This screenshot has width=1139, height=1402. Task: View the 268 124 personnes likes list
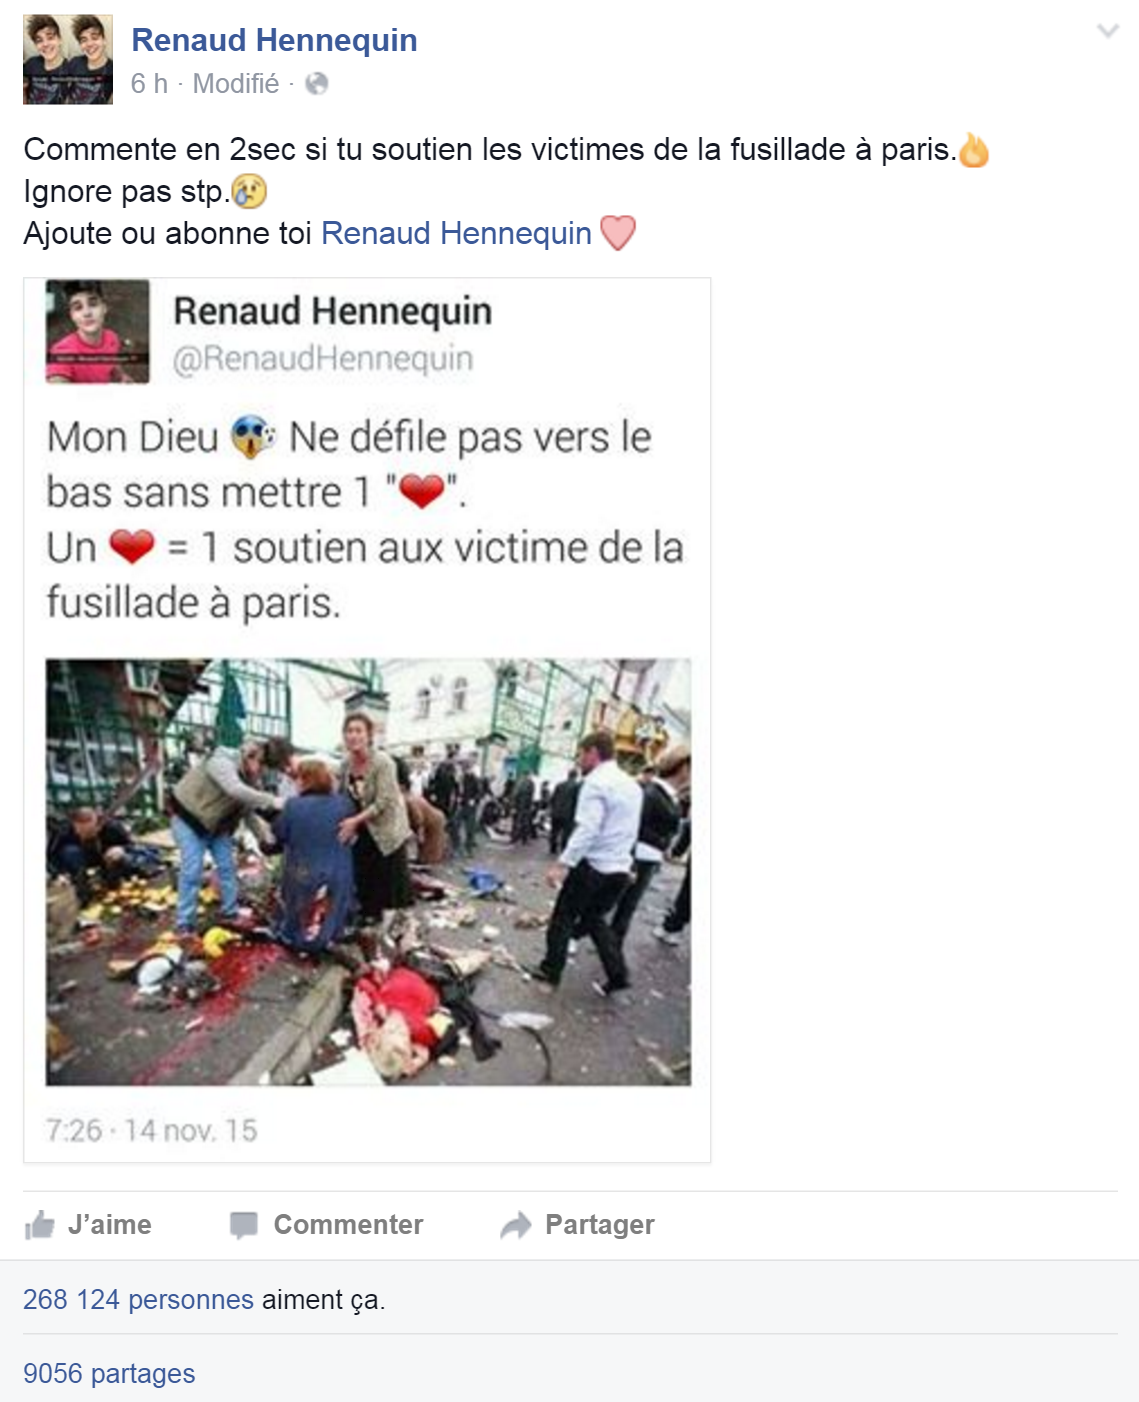pyautogui.click(x=138, y=1300)
